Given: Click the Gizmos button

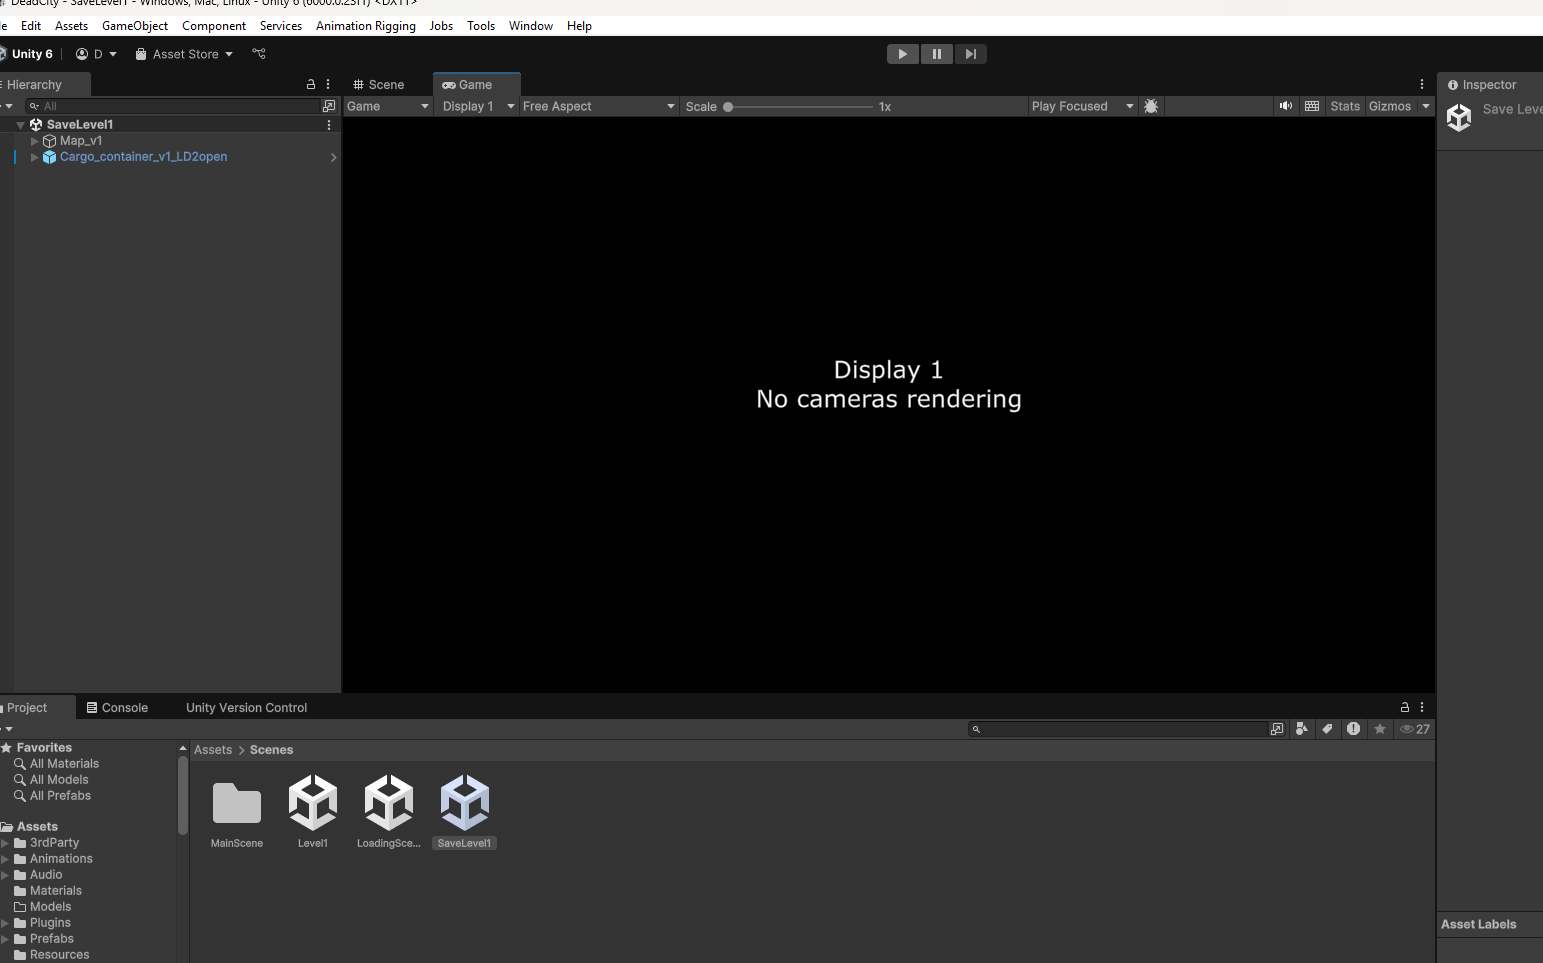Looking at the screenshot, I should point(1392,106).
